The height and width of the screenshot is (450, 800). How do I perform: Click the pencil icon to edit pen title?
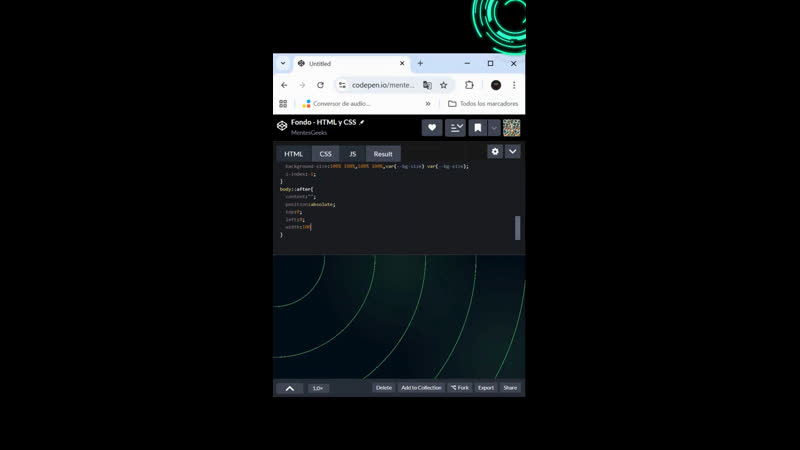362,122
